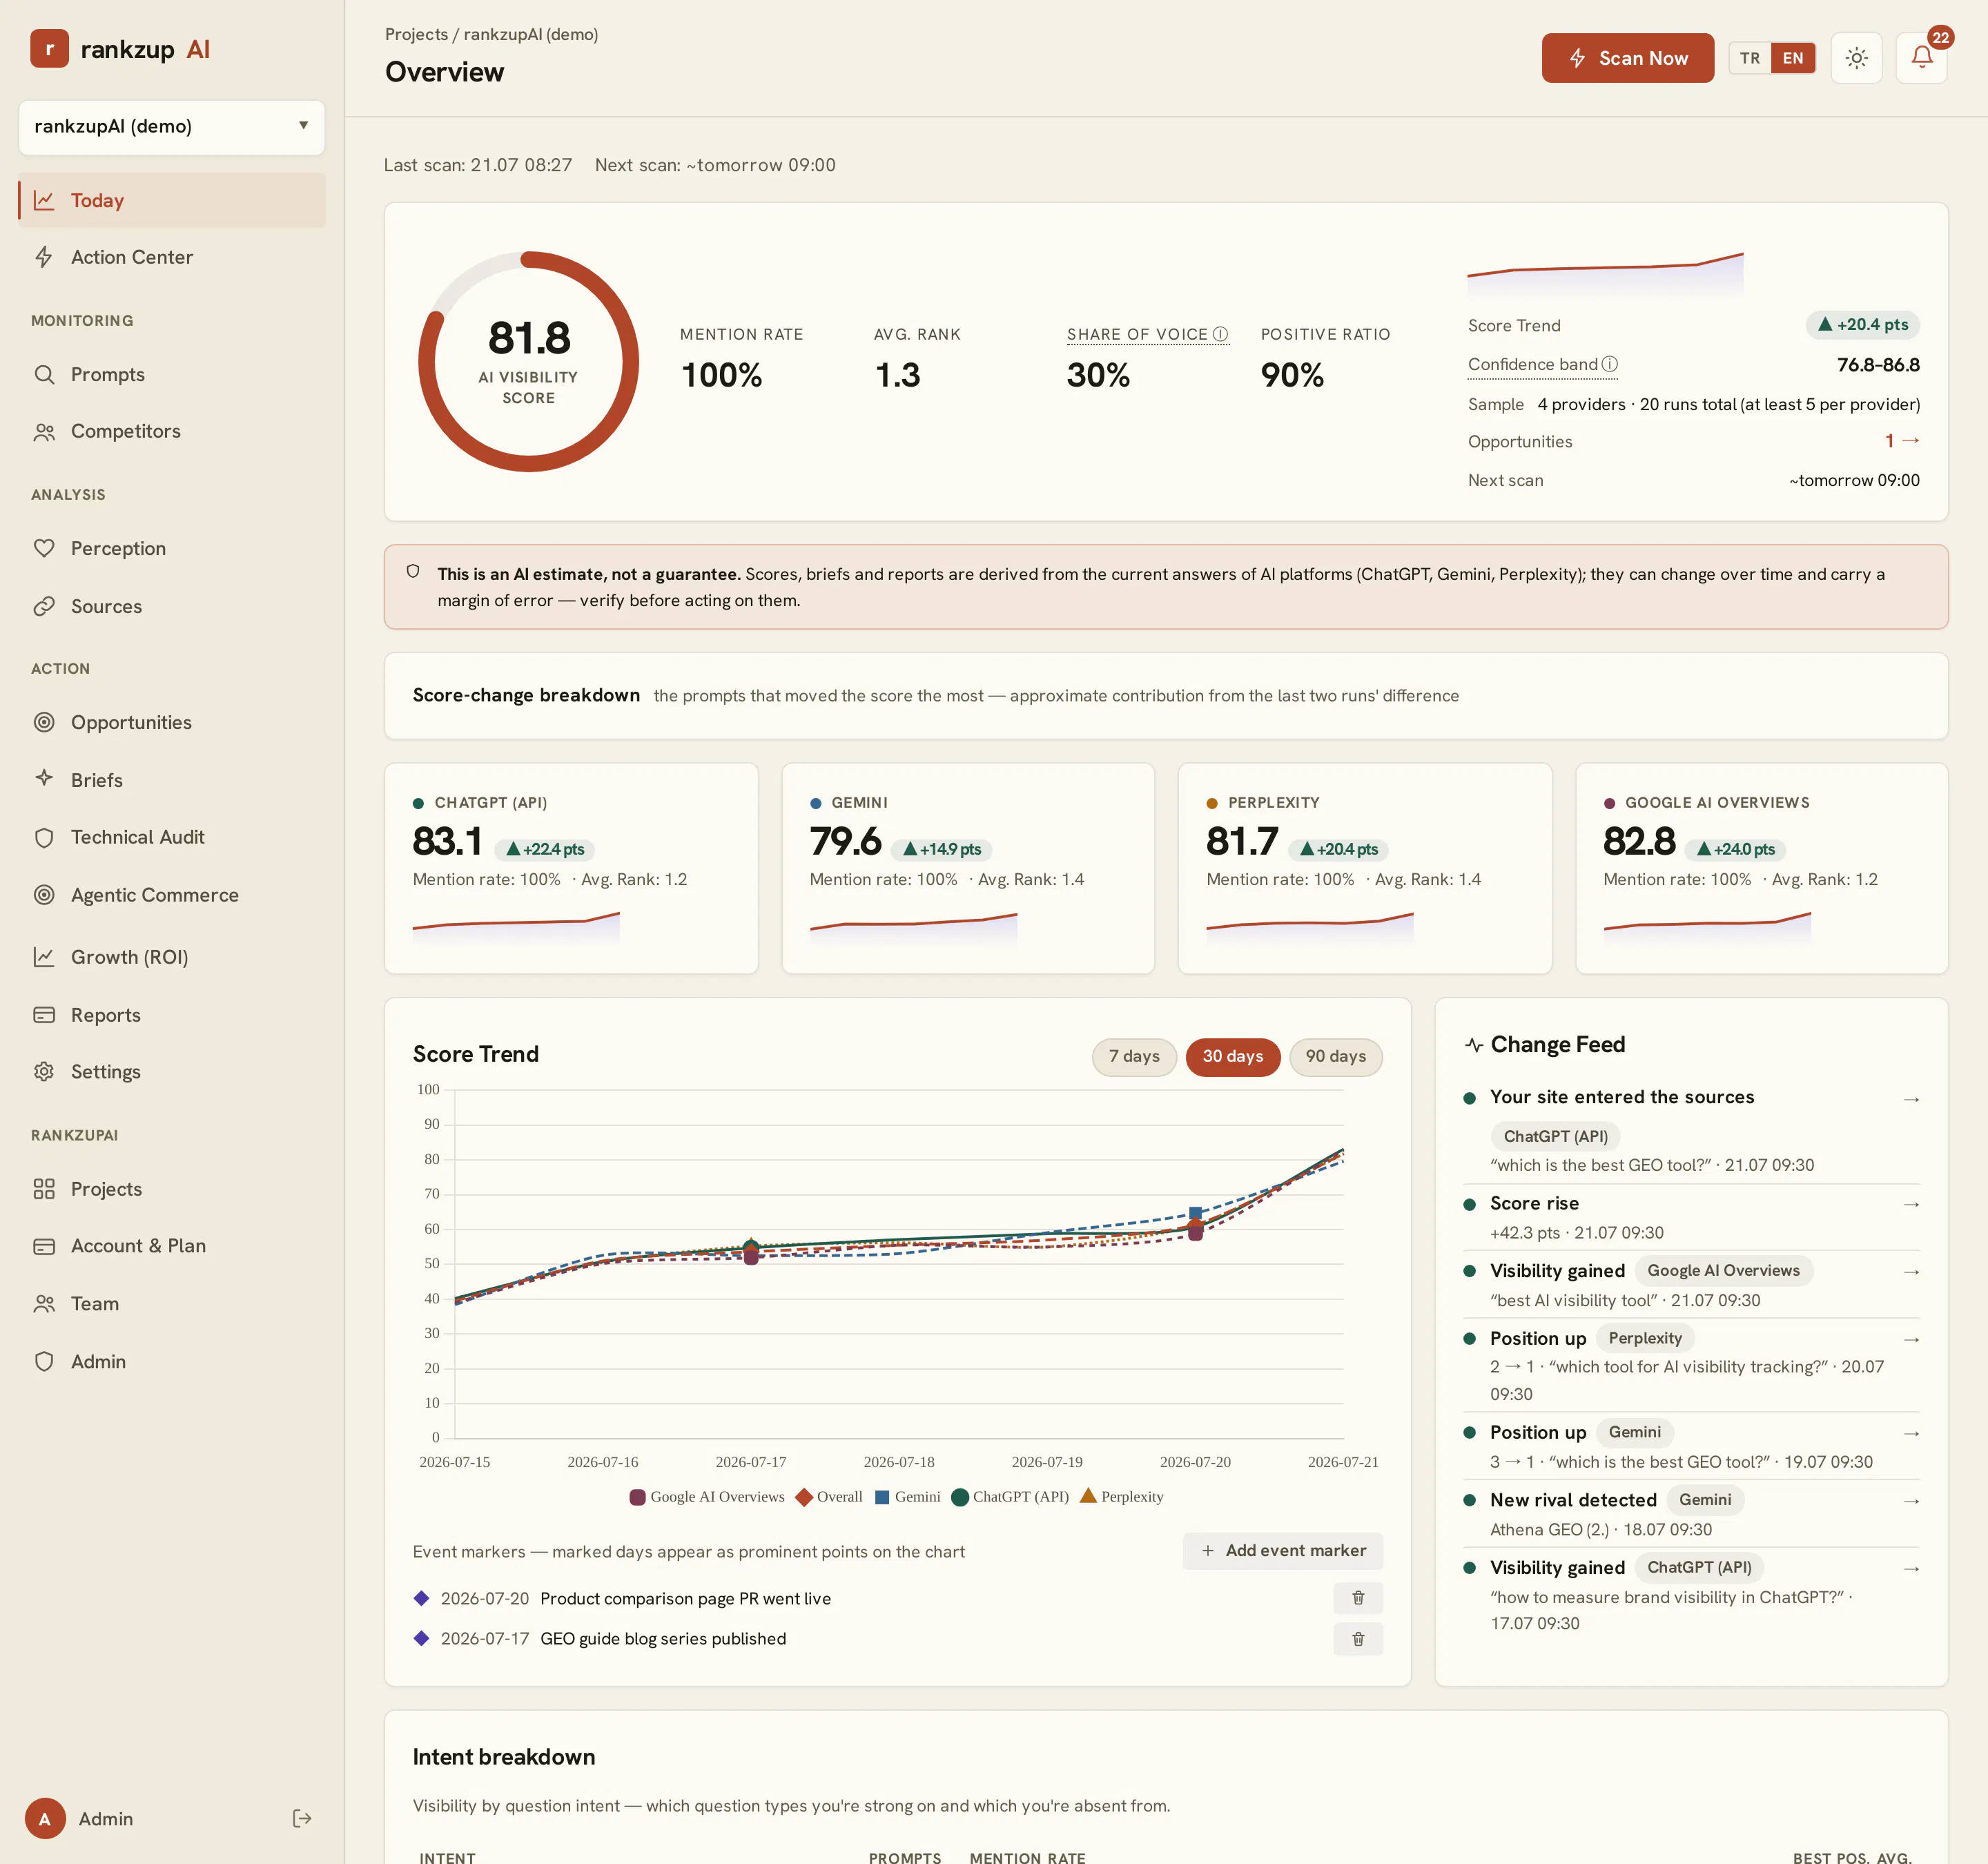Viewport: 1988px width, 1864px height.
Task: Click "Last scan: 21.07 08:27" text
Action: tap(478, 165)
